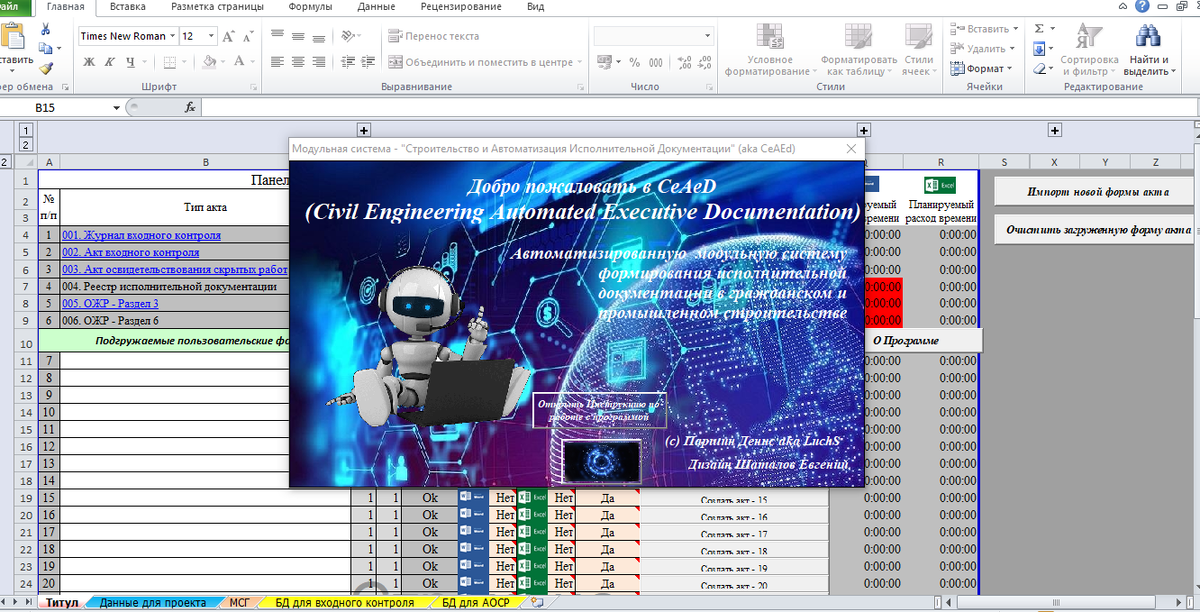Click the fx insert function button
The image size is (1200, 612).
[190, 107]
